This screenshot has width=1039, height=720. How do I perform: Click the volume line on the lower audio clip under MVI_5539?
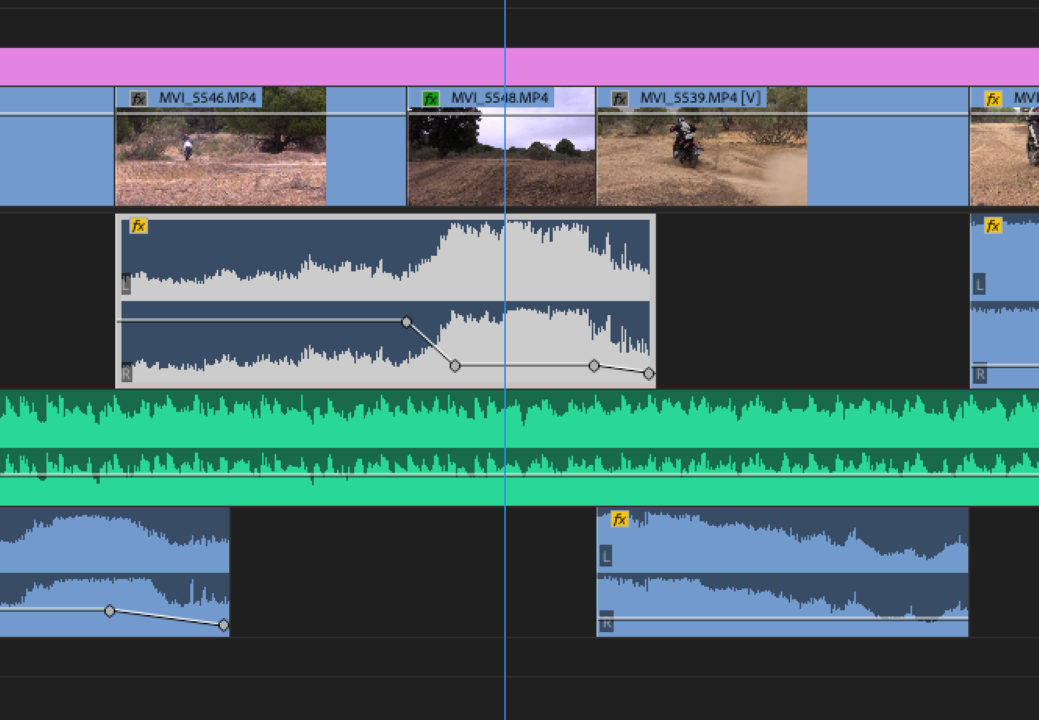[x=783, y=619]
